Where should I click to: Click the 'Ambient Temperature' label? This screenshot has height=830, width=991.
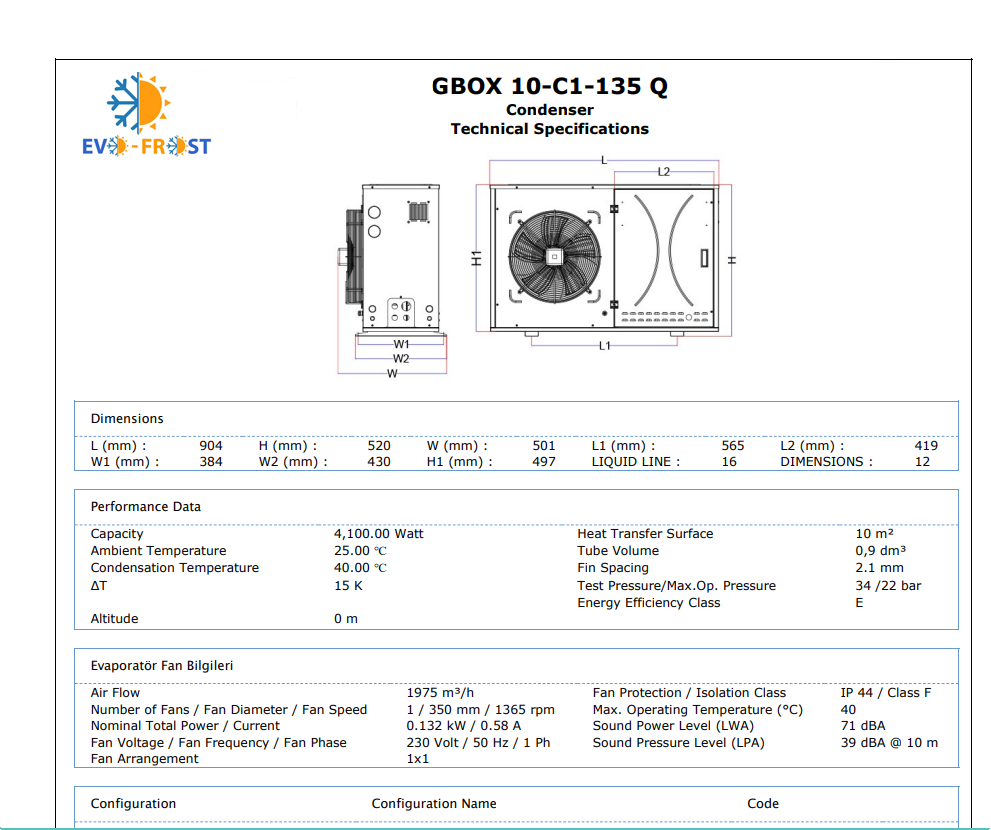pos(158,551)
